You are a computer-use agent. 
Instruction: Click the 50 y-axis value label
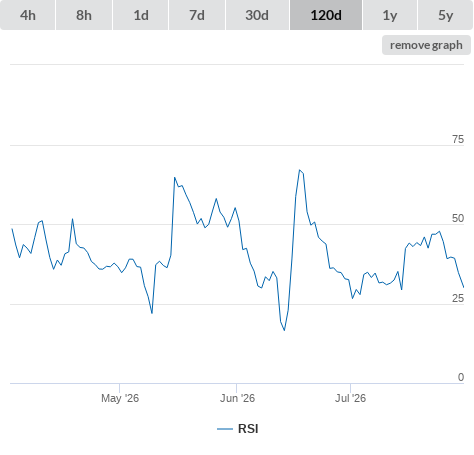[458, 218]
